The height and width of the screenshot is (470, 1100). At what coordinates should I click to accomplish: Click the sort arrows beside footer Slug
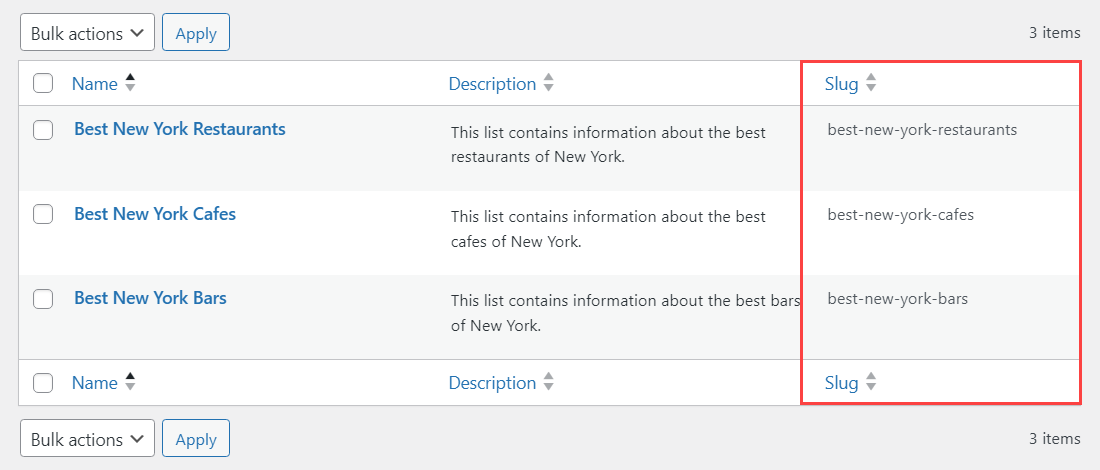point(871,382)
